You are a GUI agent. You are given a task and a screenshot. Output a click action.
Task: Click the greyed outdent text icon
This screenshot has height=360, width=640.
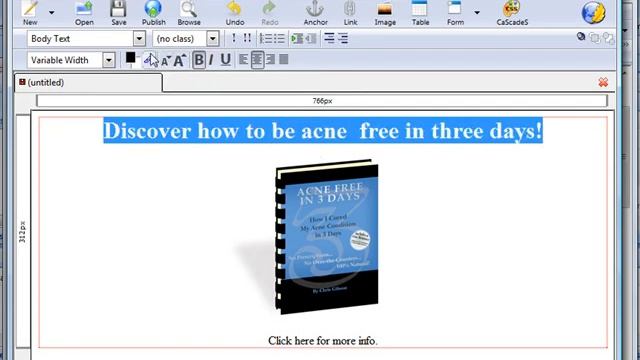tap(311, 39)
